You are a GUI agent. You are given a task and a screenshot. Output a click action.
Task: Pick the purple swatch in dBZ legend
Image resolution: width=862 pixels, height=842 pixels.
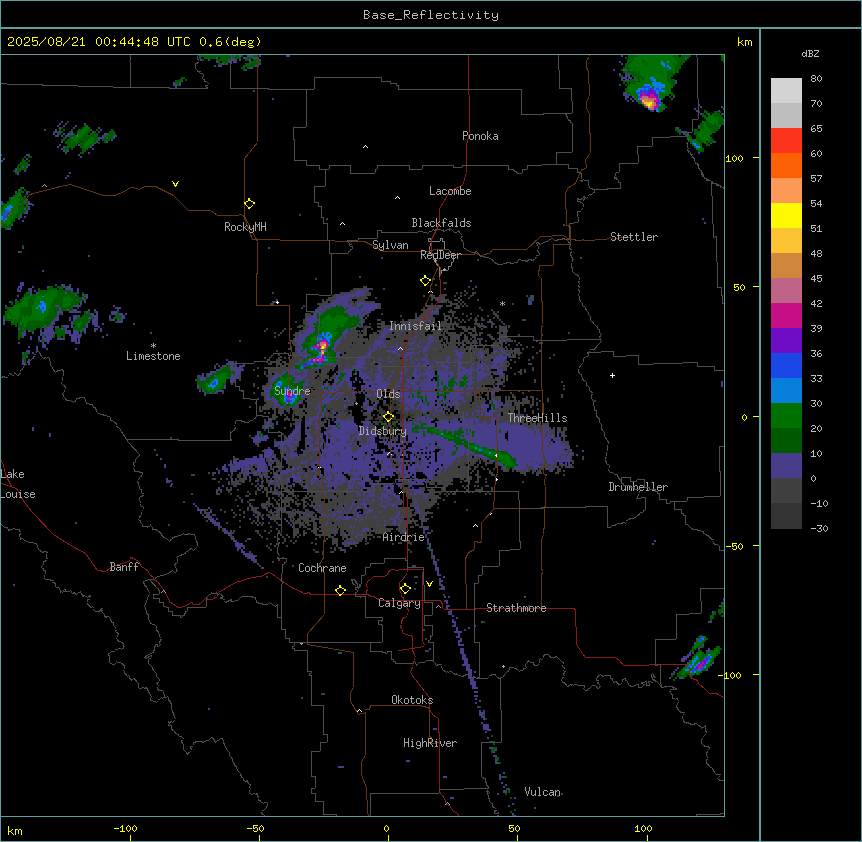(786, 341)
